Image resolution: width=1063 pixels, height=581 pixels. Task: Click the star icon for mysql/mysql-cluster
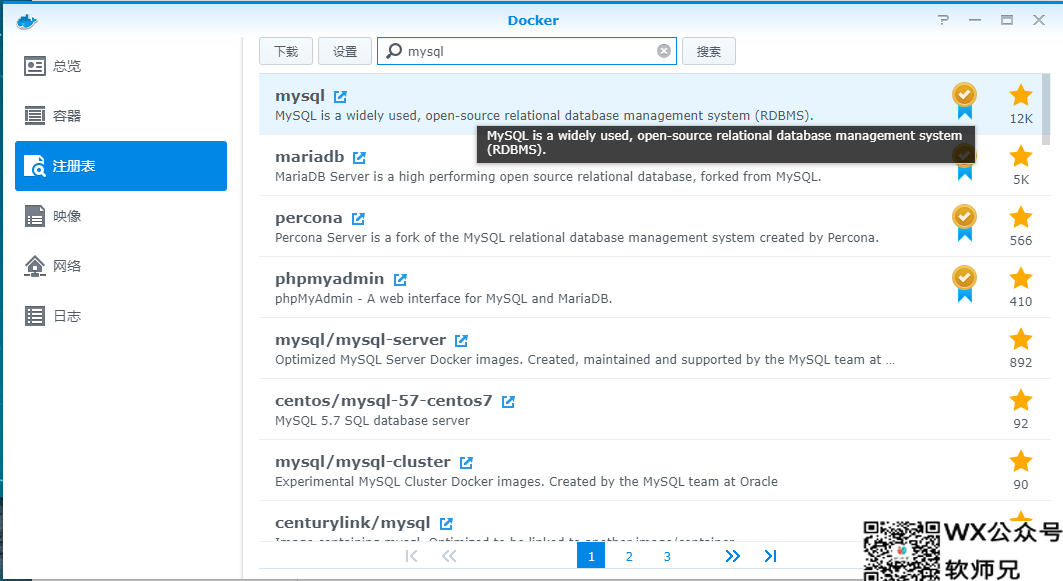click(x=1020, y=462)
